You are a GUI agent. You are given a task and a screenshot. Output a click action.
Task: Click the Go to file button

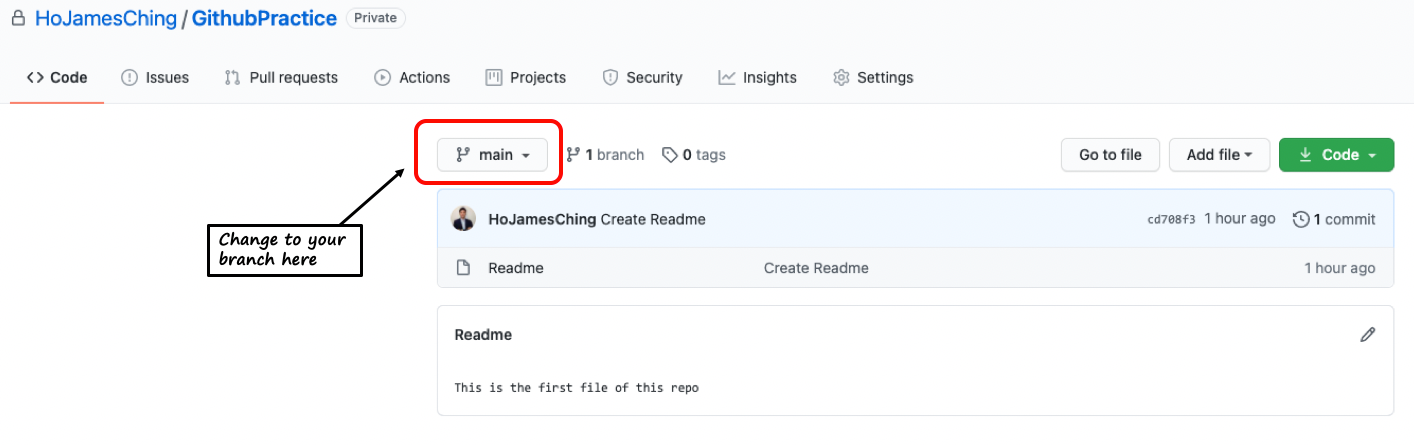click(x=1110, y=155)
